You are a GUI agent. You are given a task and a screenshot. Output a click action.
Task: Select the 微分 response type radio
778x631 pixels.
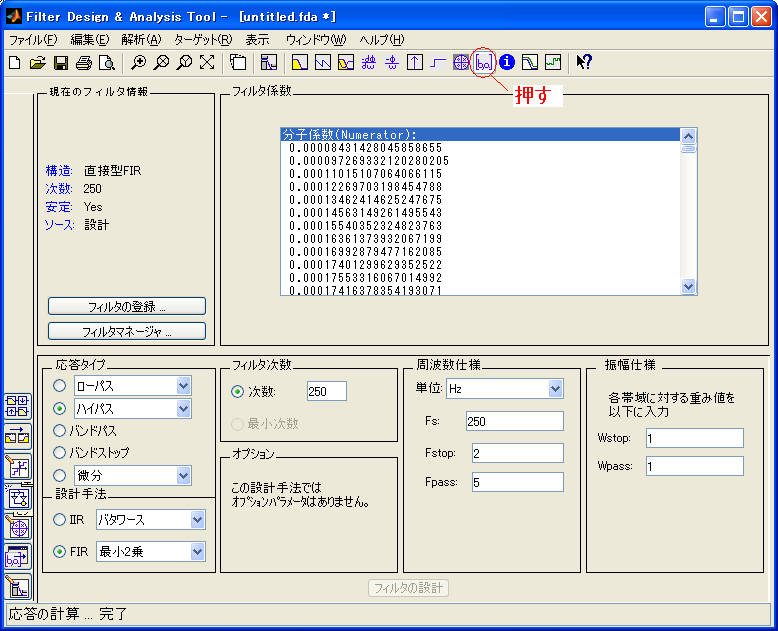[60, 475]
